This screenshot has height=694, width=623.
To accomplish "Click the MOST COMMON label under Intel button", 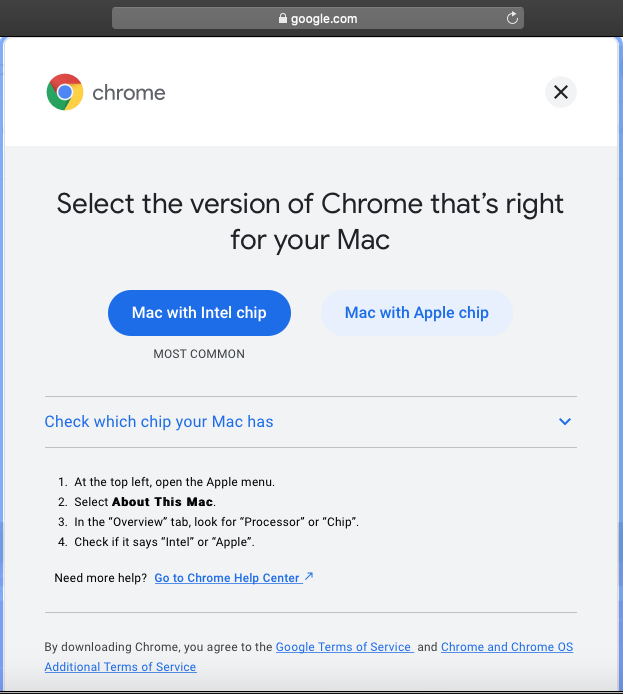I will pyautogui.click(x=199, y=354).
